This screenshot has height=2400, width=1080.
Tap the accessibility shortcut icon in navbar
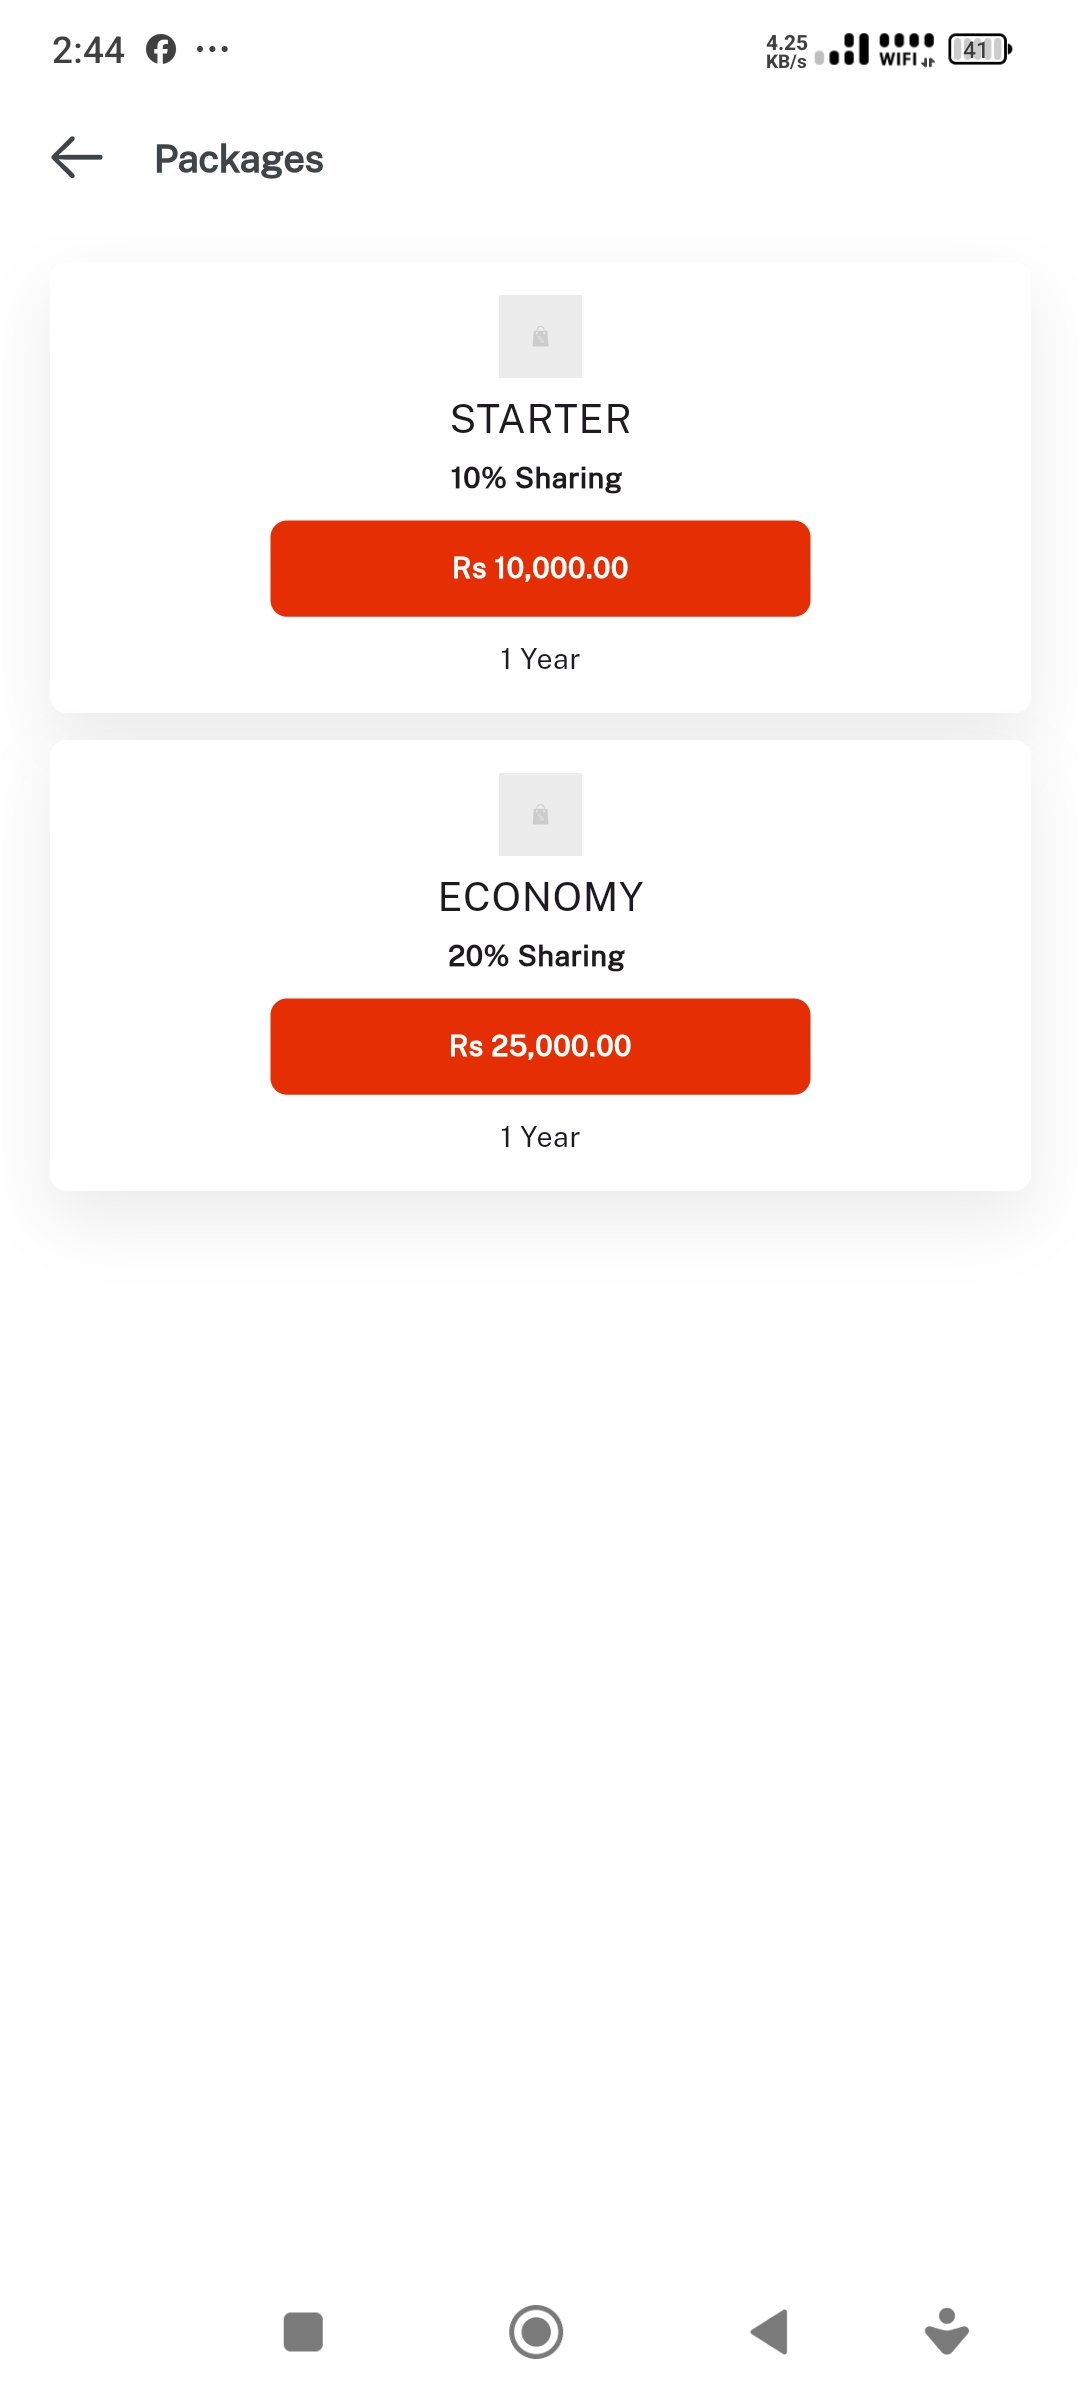click(946, 2332)
